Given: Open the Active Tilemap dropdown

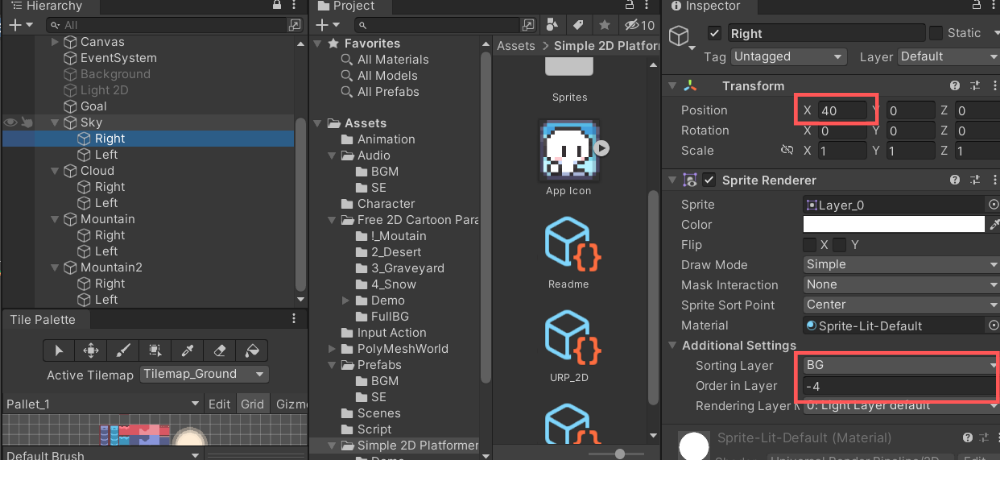Looking at the screenshot, I should [204, 374].
